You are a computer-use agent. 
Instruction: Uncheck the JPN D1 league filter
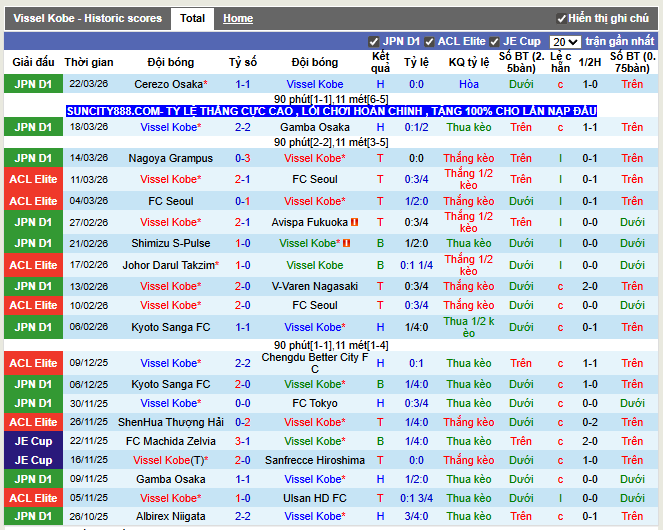[x=374, y=41]
